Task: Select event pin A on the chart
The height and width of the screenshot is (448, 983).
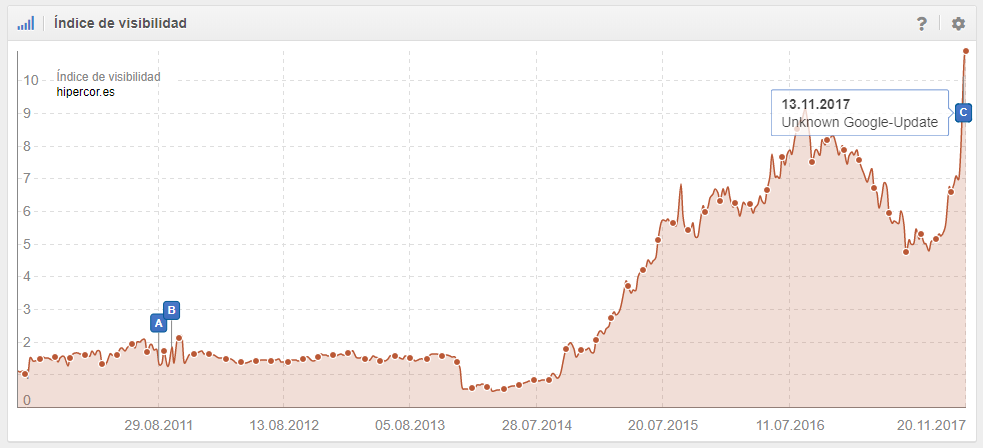Action: pos(158,323)
